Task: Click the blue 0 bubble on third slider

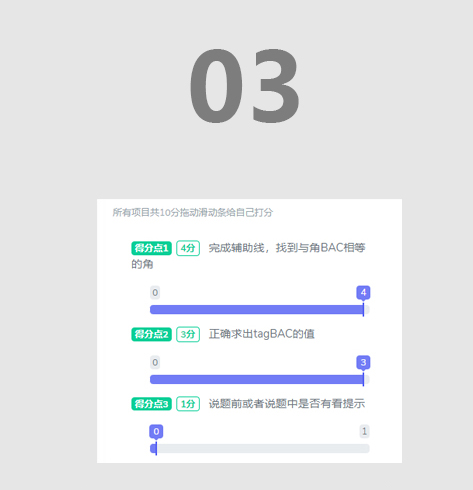Action: [x=156, y=432]
